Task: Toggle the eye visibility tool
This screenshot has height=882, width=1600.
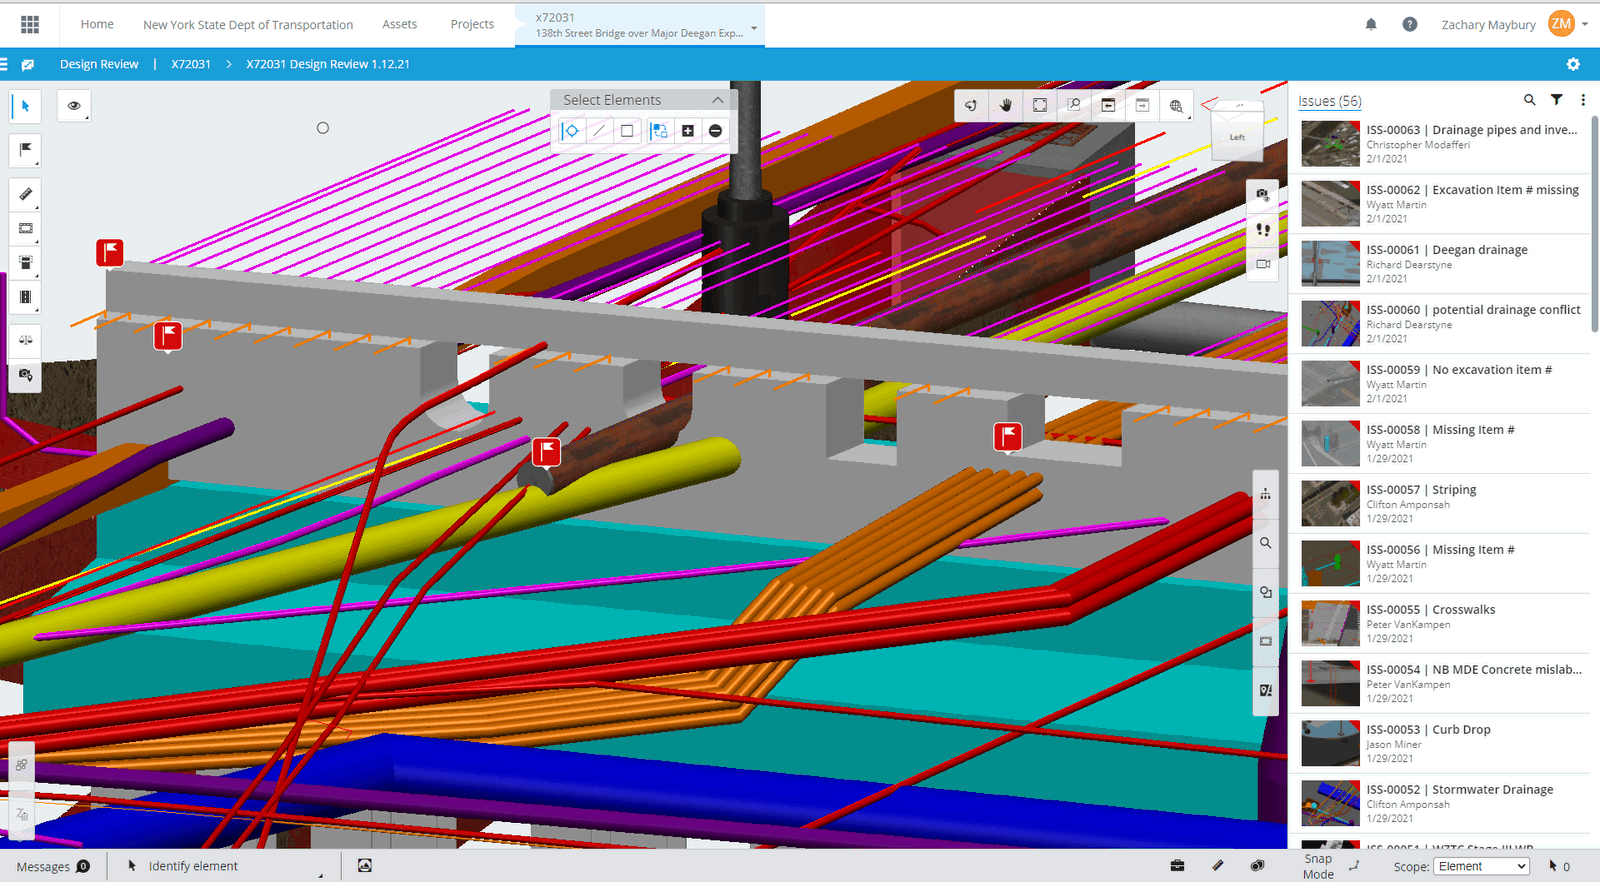Action: (74, 105)
